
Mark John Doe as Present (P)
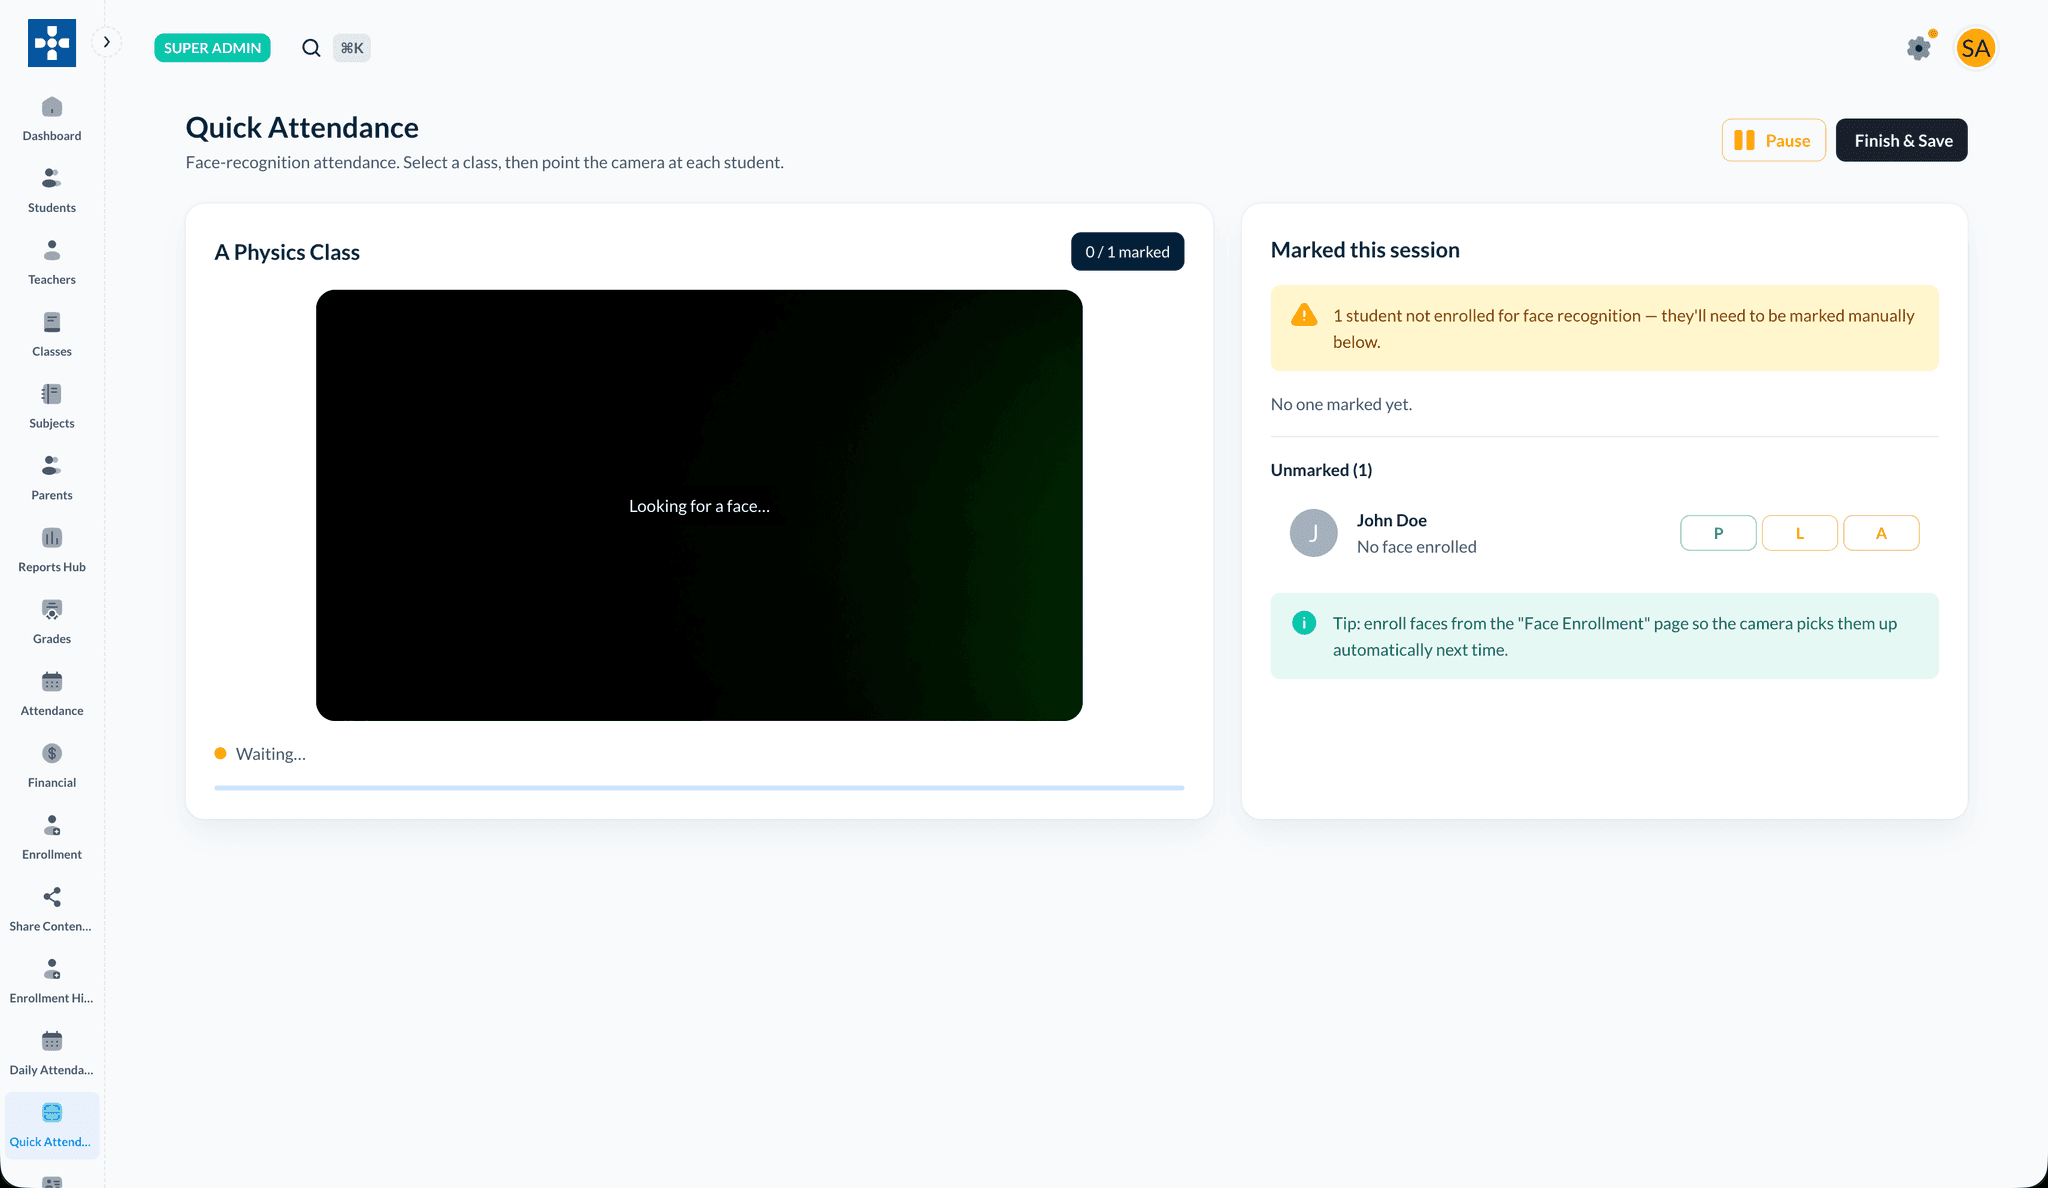[x=1718, y=533]
